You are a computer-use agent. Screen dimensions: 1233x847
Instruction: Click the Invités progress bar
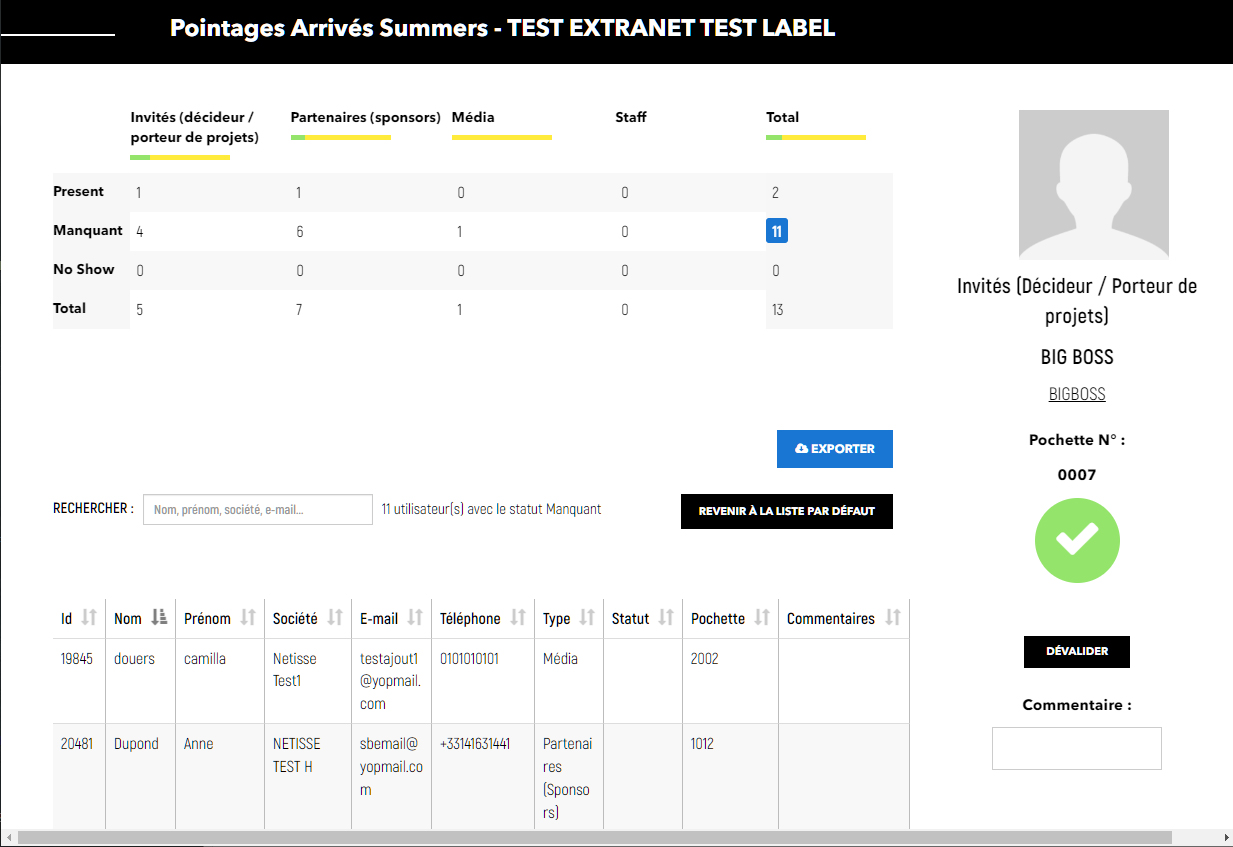[x=180, y=157]
